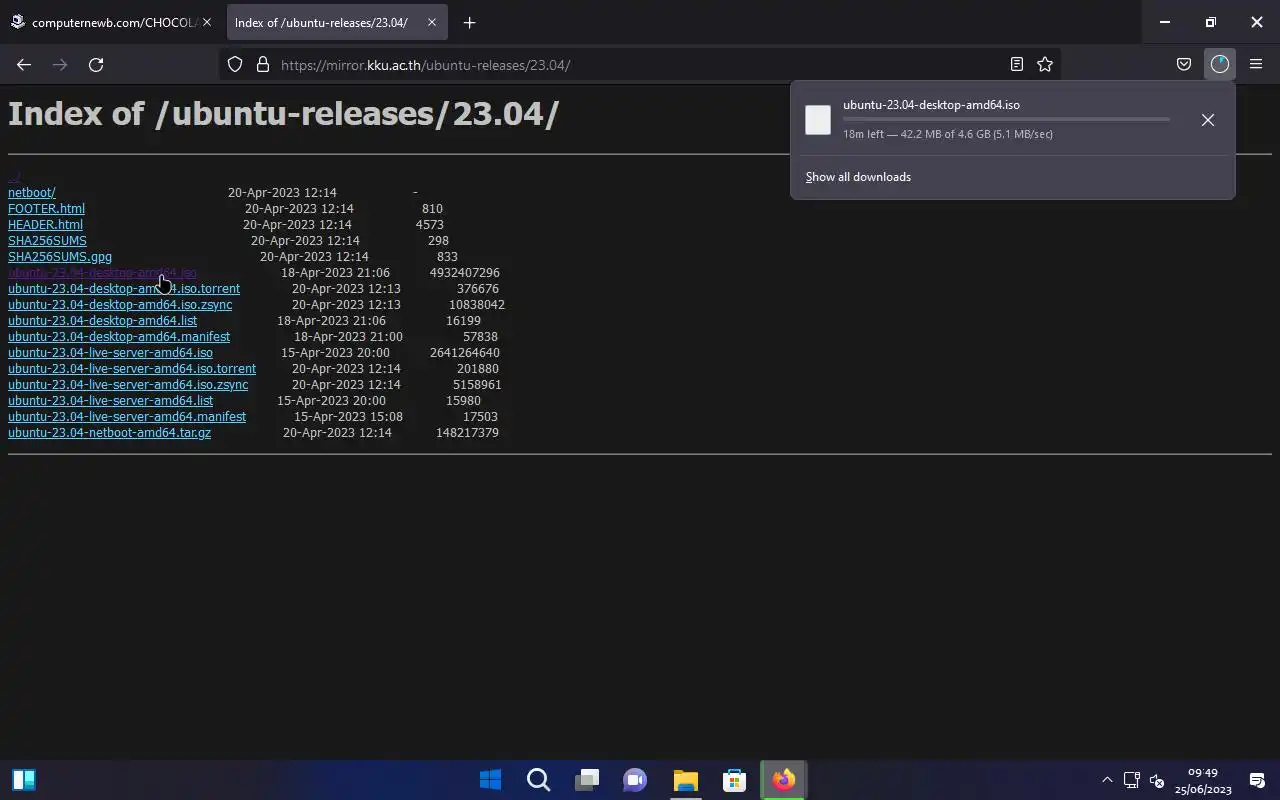
Task: Go back to the previous page
Action: 24,65
